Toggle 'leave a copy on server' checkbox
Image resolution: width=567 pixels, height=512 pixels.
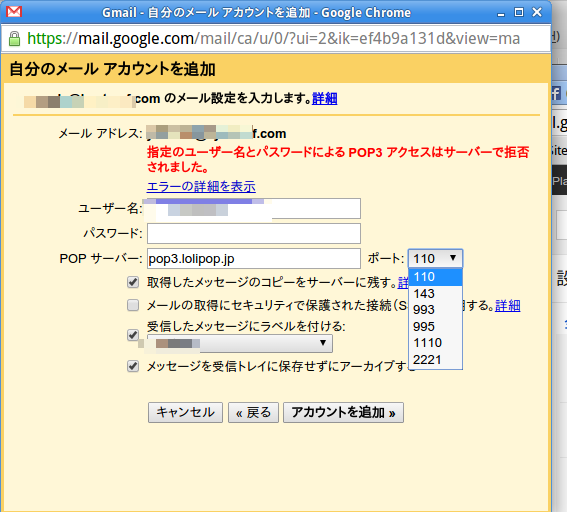[133, 282]
